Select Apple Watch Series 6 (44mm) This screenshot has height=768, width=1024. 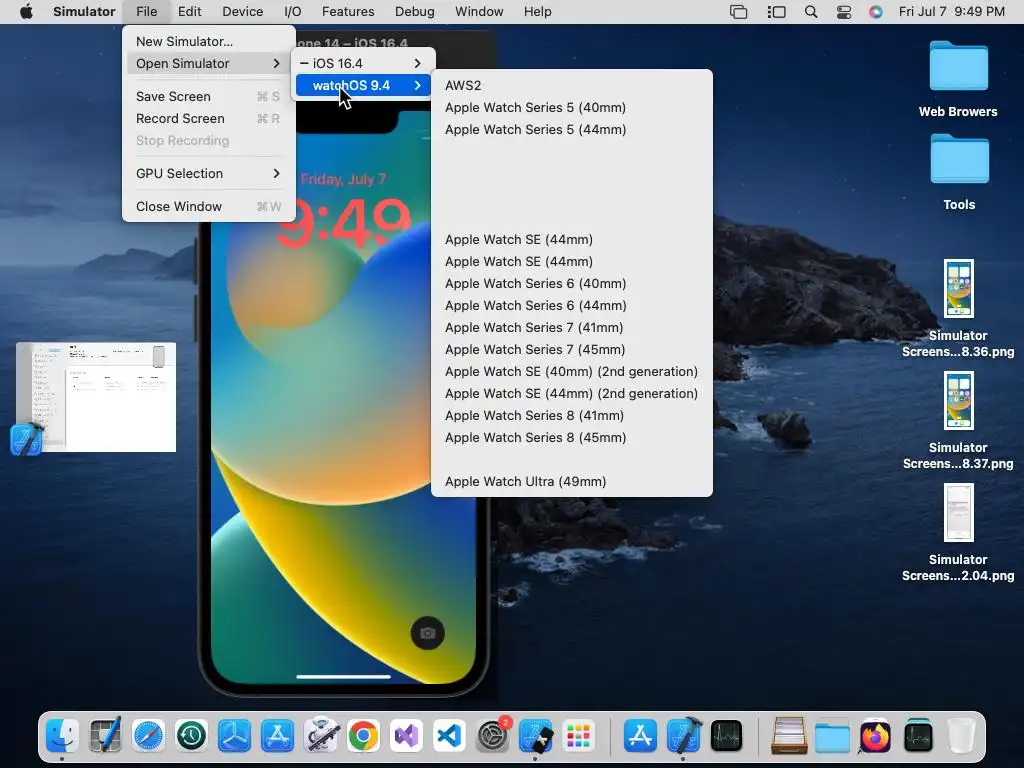(x=571, y=306)
